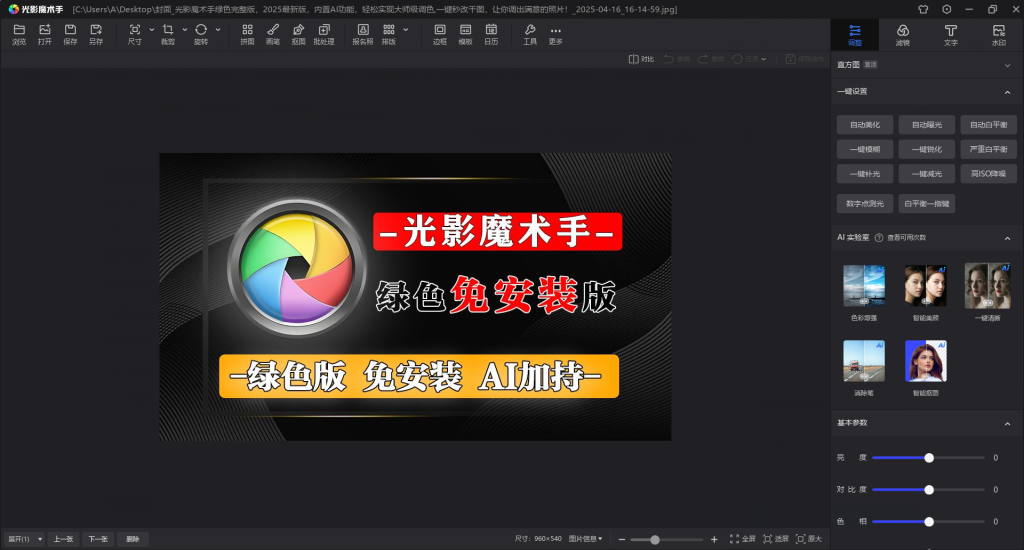Click the 重做 redo arrow
Image resolution: width=1024 pixels, height=550 pixels.
click(x=711, y=59)
